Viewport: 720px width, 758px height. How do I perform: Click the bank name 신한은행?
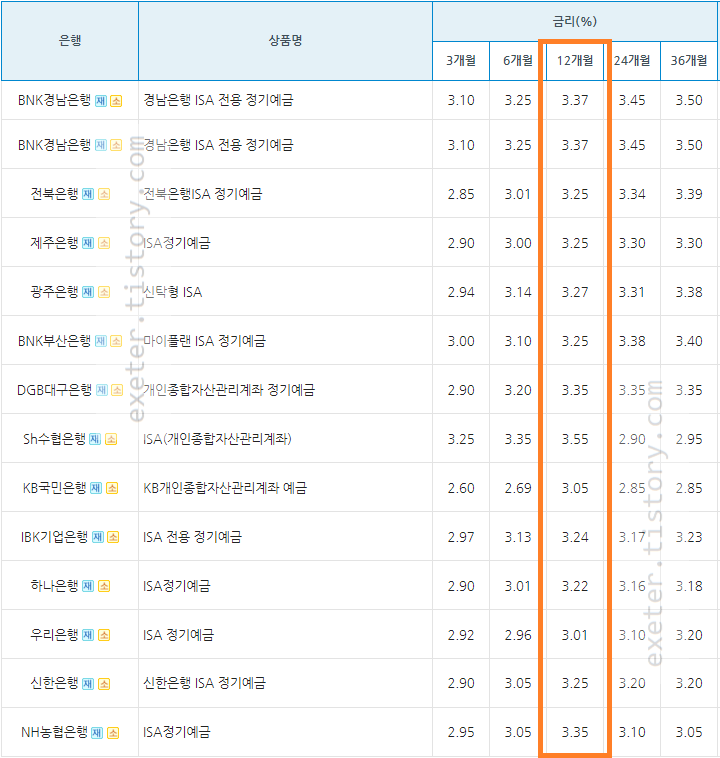54,684
